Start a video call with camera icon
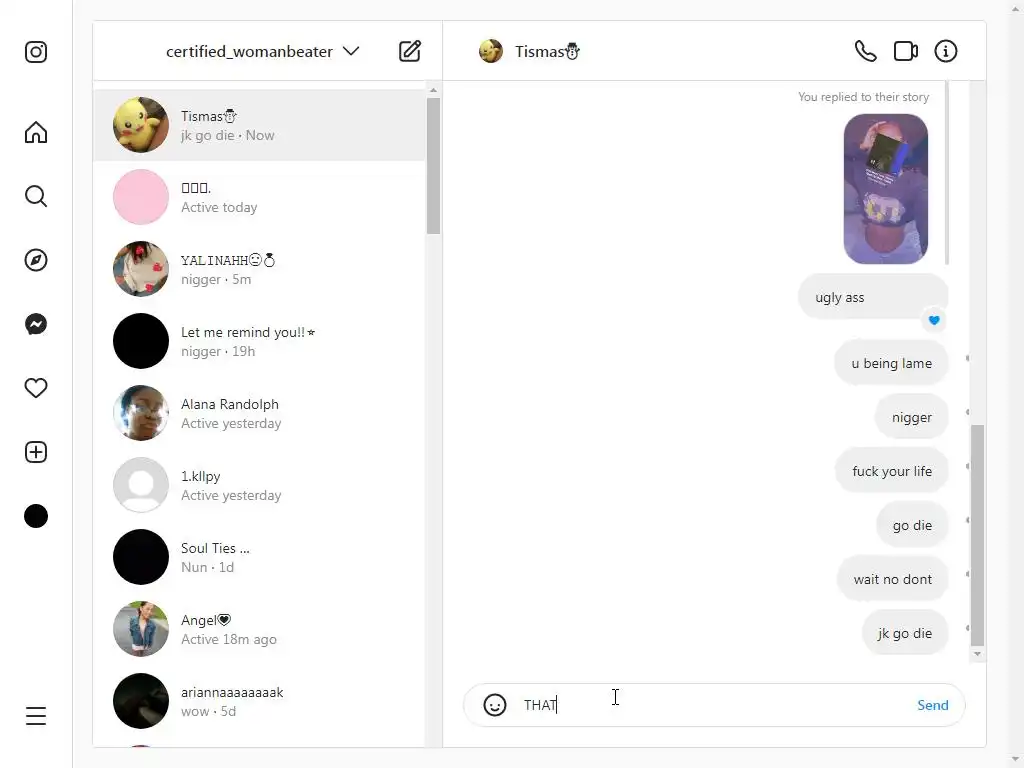 click(x=906, y=51)
